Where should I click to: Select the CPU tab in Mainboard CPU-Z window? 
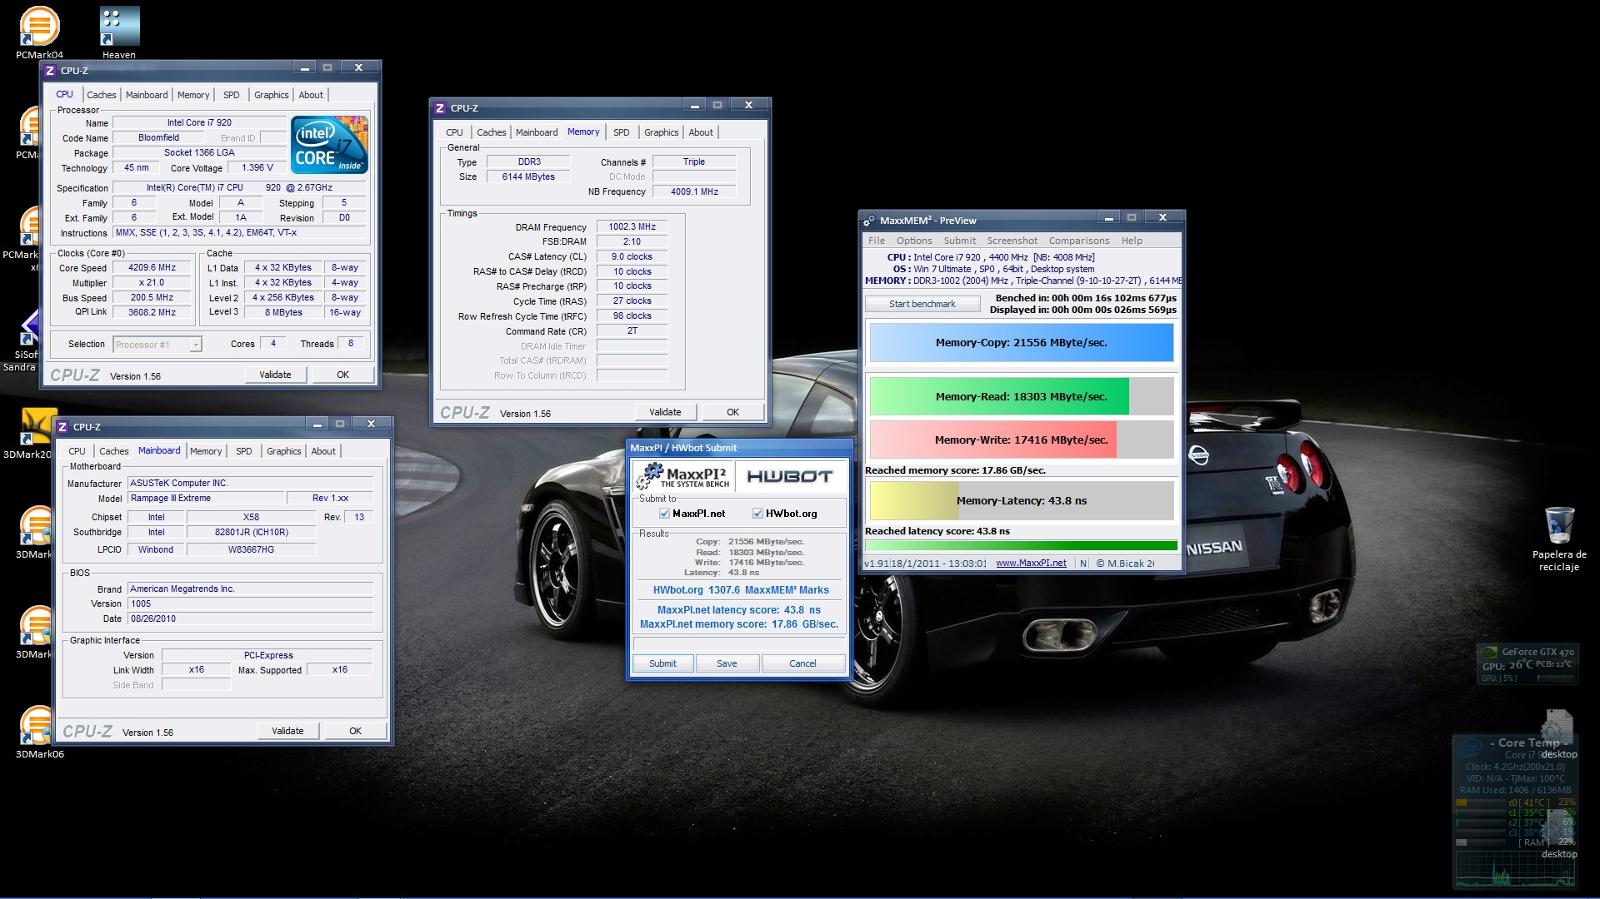pyautogui.click(x=77, y=451)
